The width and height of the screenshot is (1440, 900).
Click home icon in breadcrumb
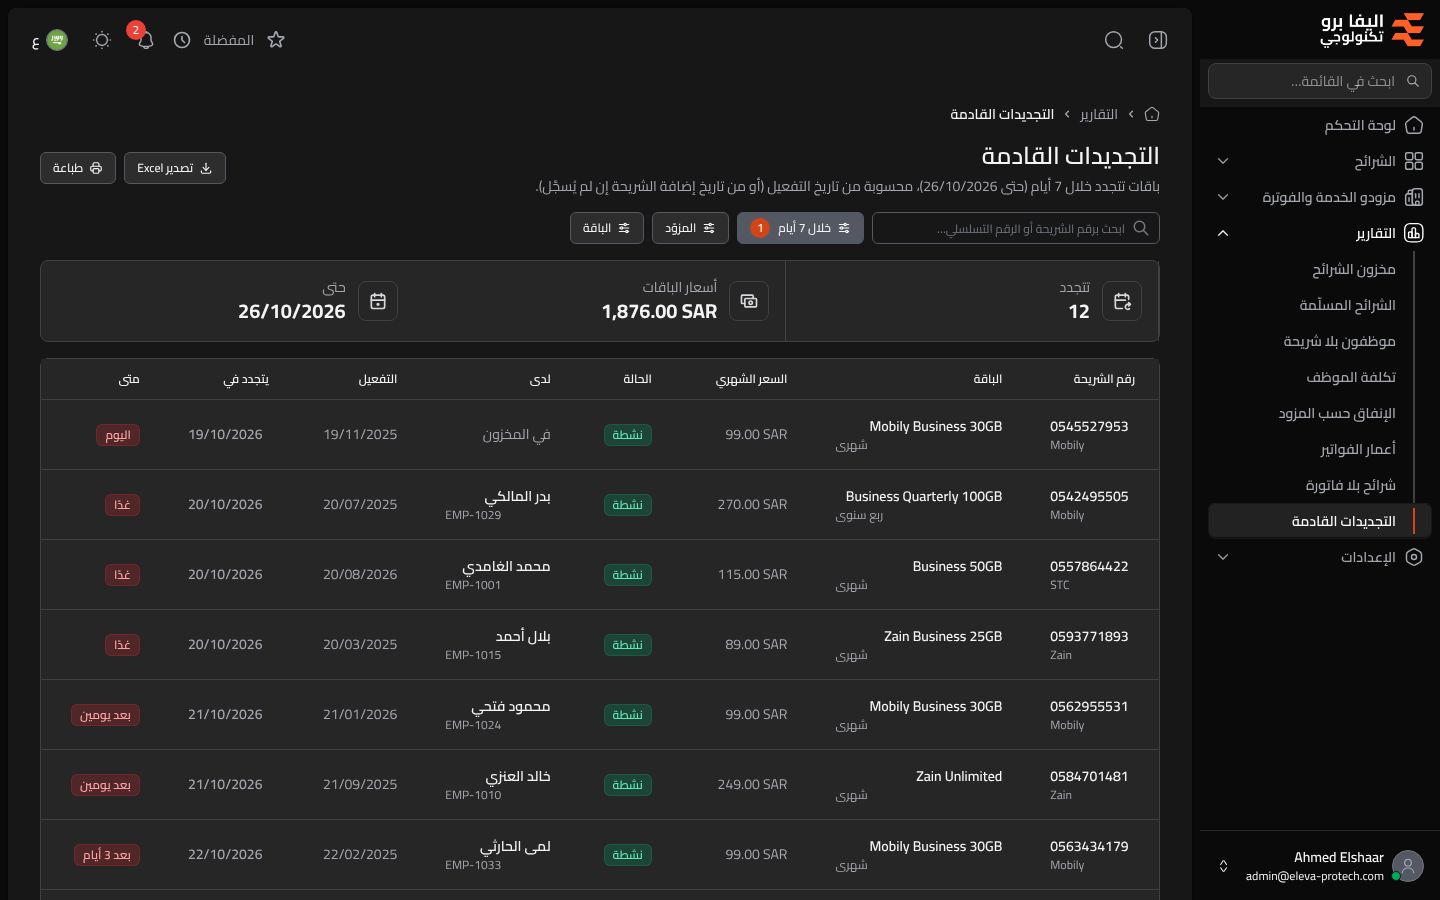click(x=1152, y=114)
